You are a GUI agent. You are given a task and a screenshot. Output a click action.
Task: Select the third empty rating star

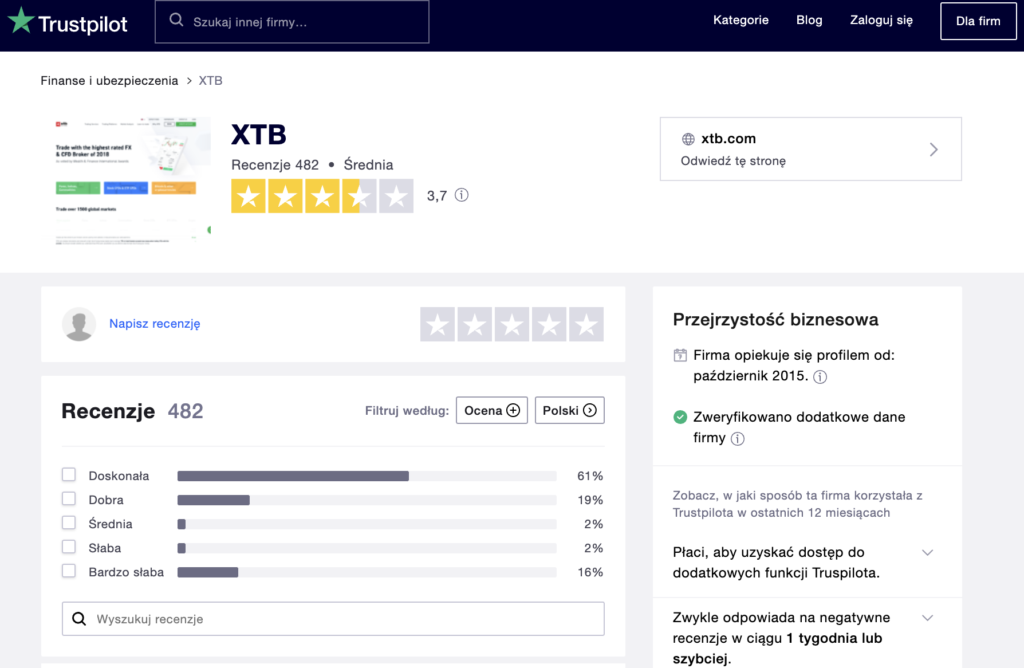[512, 325]
